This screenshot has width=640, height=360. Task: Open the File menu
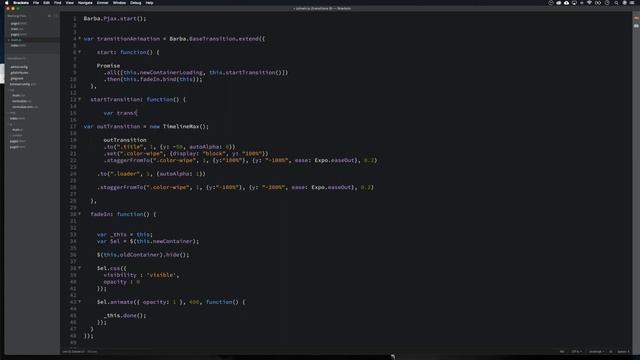tap(36, 3)
